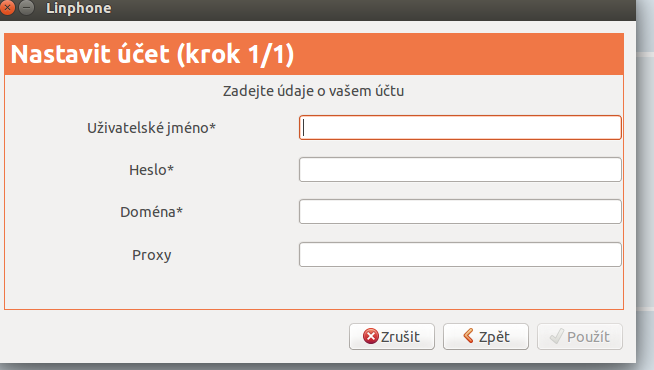Click the red X icon on Zrušit
Screen dimensions: 654x370
tap(370, 336)
